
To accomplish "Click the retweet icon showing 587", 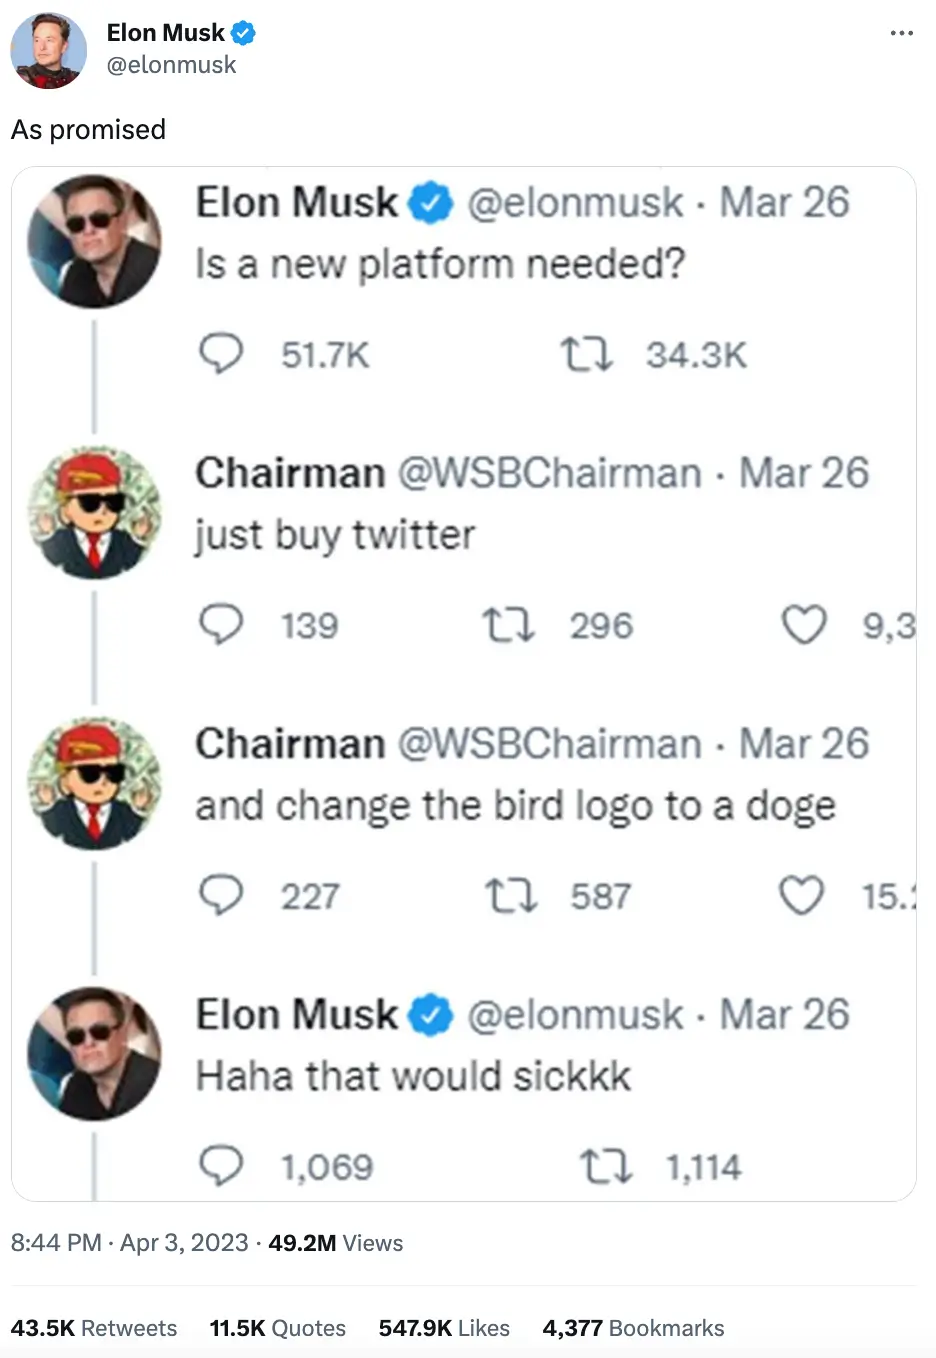I will pos(510,896).
